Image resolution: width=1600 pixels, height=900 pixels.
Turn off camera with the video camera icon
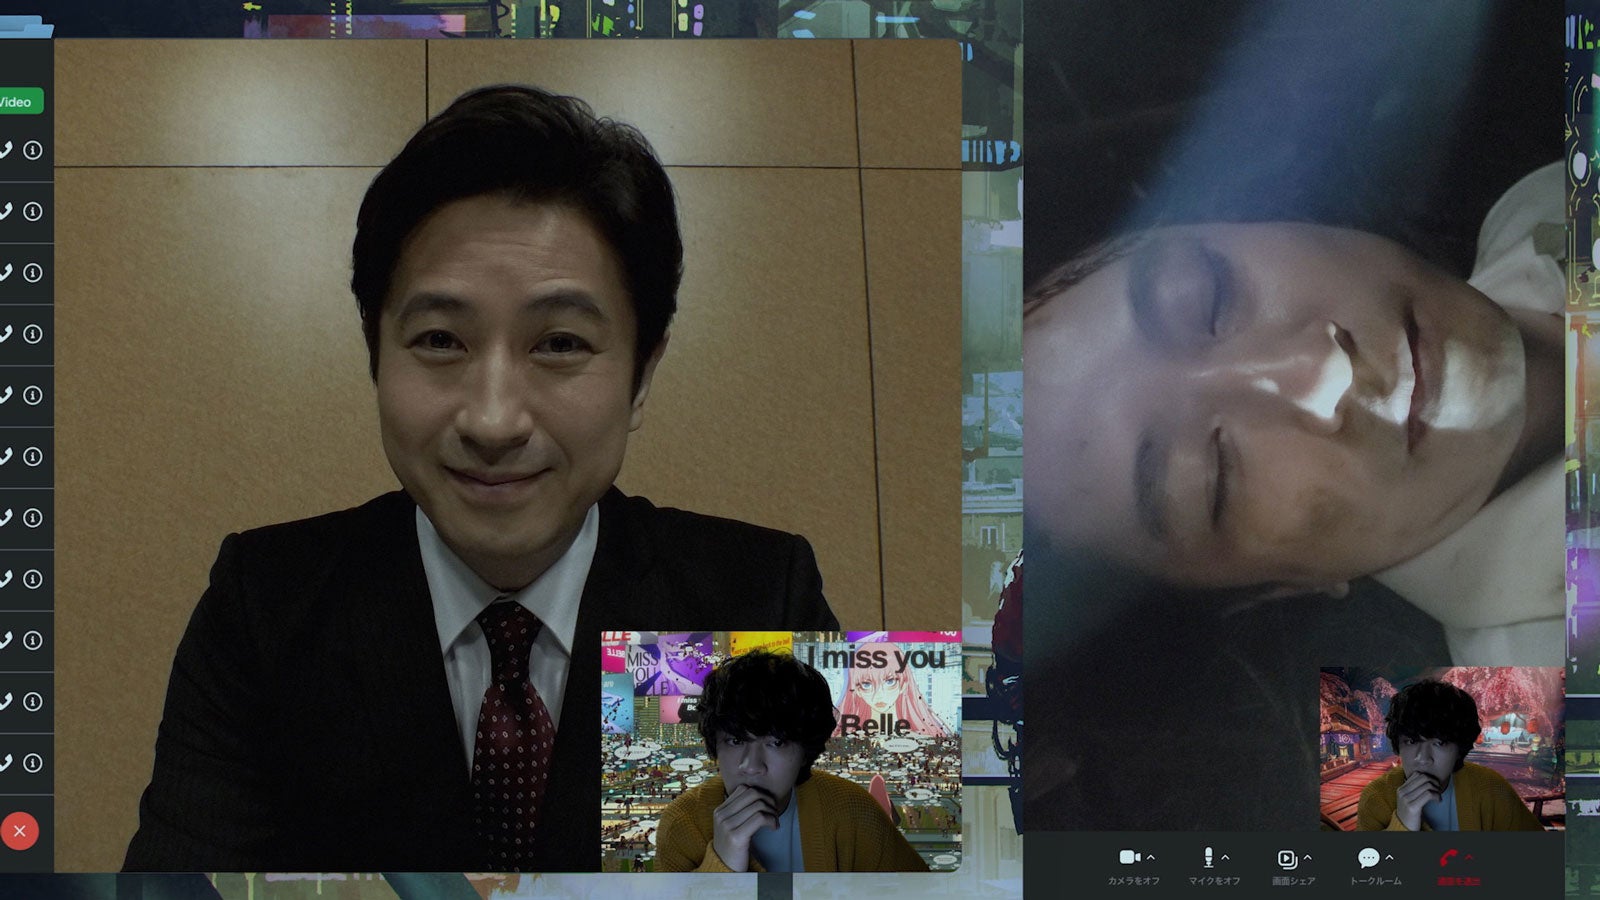click(1129, 857)
